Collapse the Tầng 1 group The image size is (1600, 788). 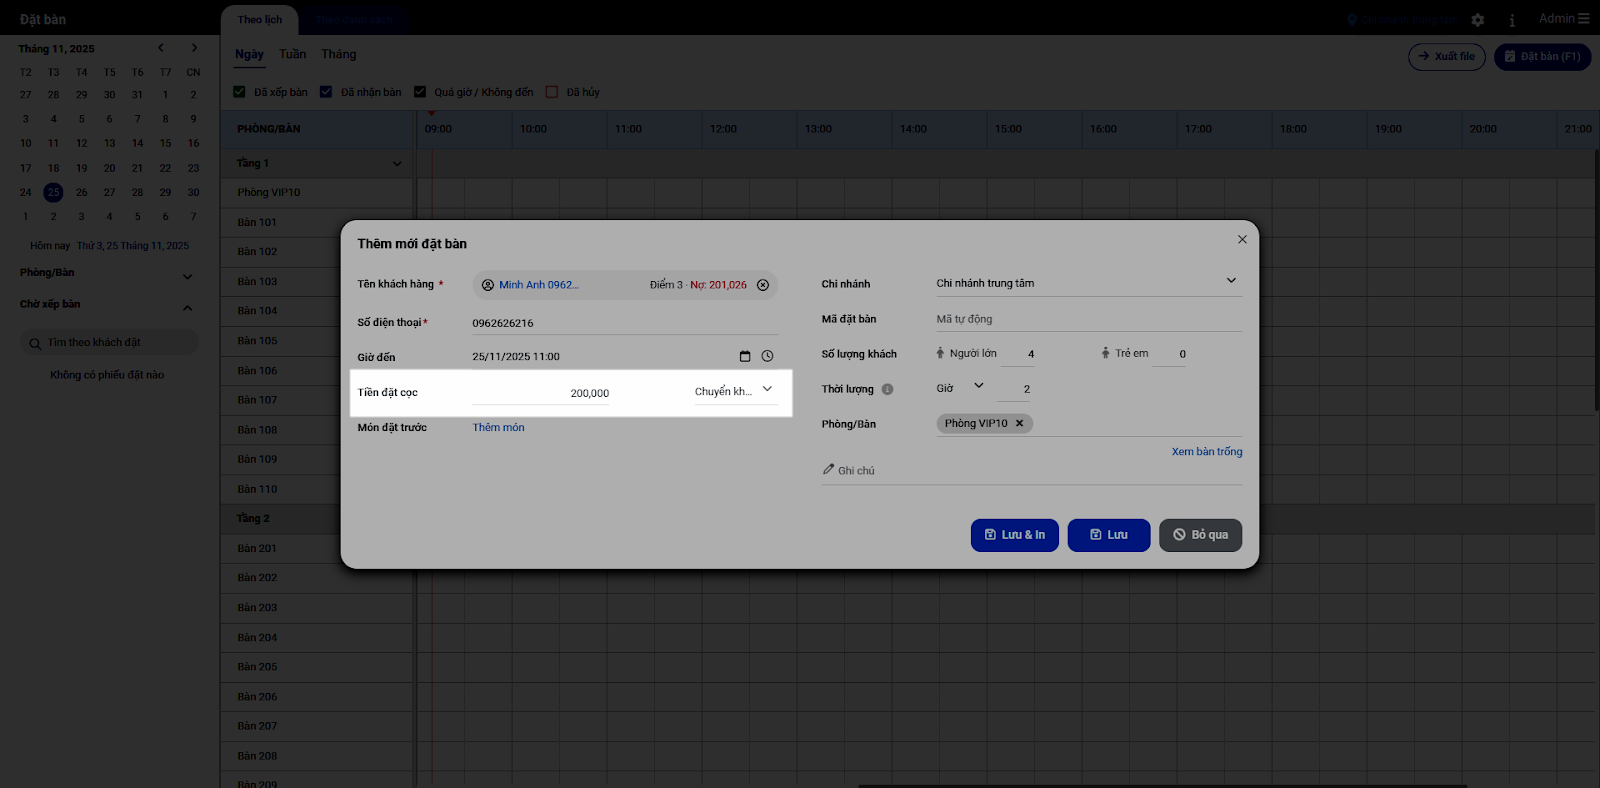pyautogui.click(x=397, y=164)
